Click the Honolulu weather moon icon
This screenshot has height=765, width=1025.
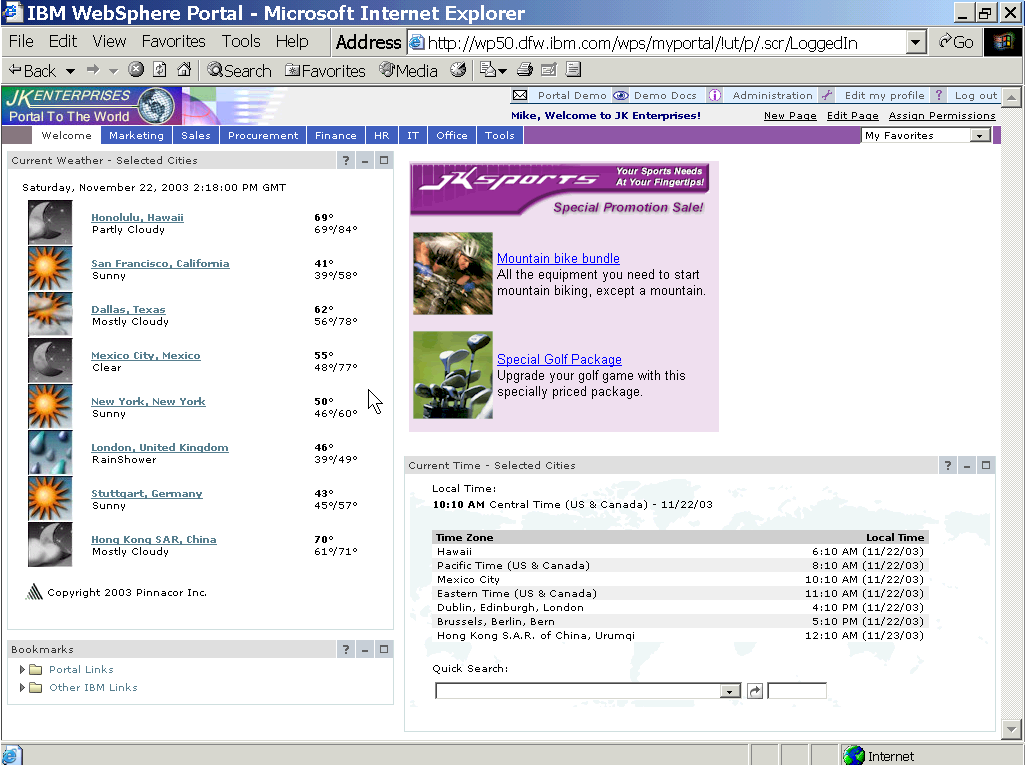coord(50,222)
